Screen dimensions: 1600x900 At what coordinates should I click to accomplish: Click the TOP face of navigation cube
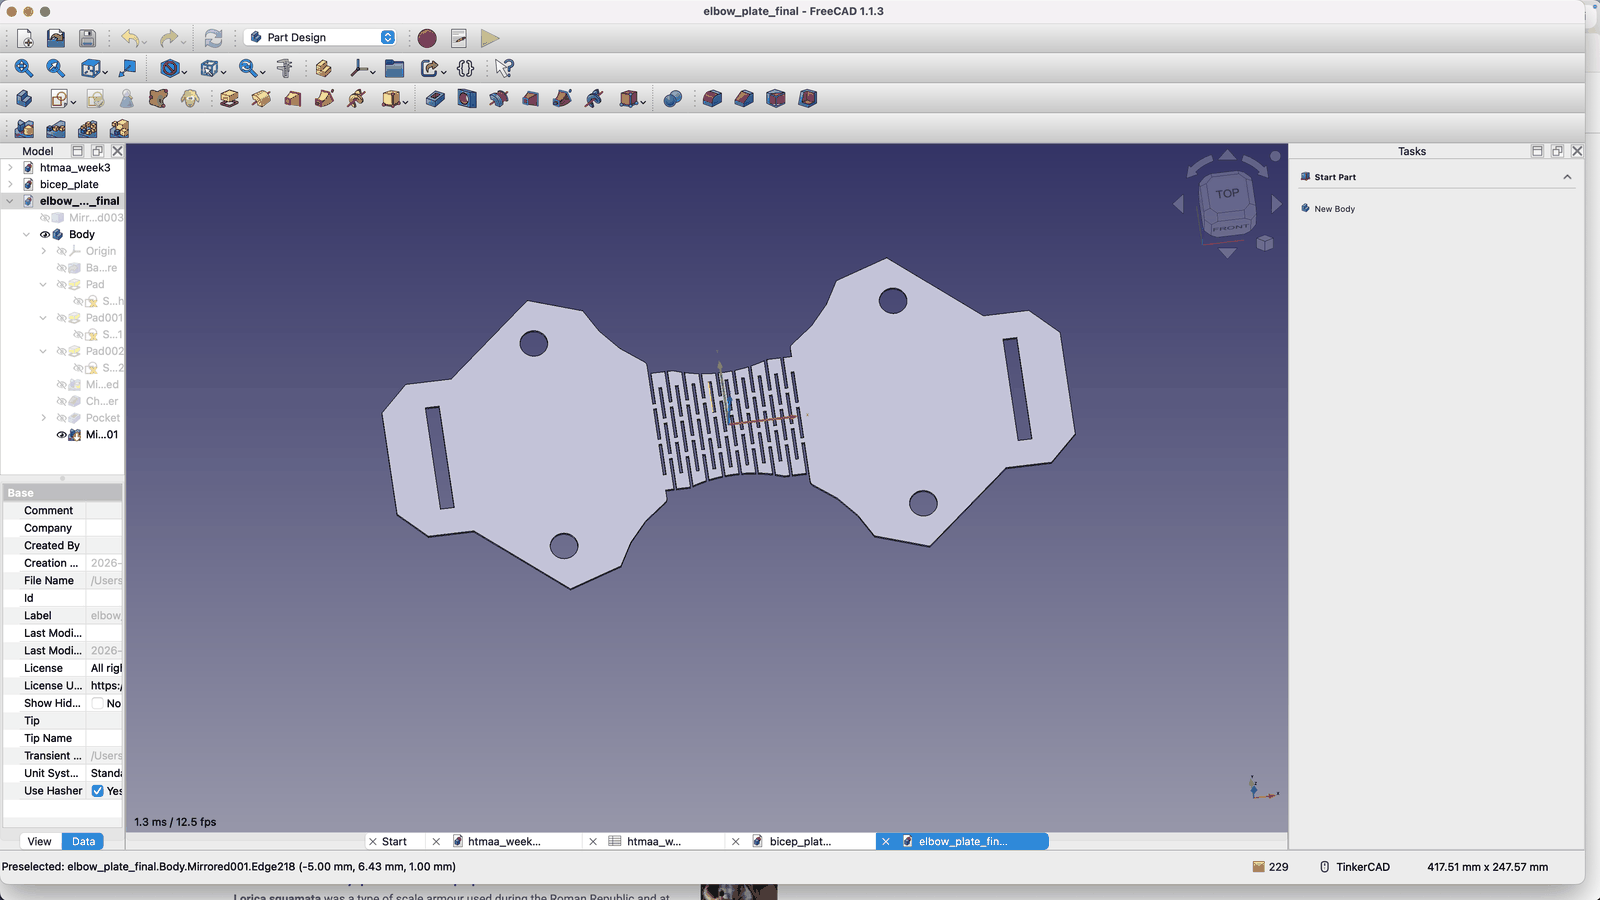[1227, 194]
